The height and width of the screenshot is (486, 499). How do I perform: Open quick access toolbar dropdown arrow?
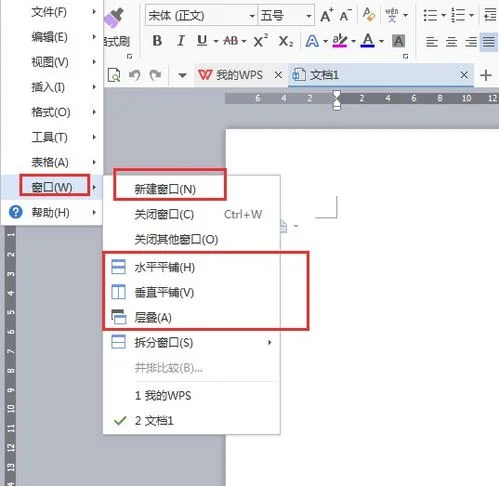click(x=182, y=75)
